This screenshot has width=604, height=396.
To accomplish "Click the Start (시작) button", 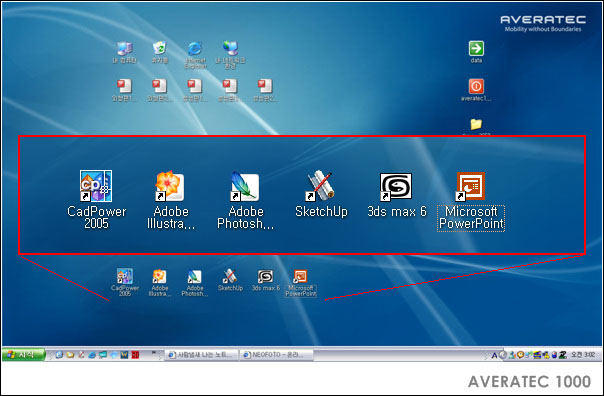I will pyautogui.click(x=23, y=354).
